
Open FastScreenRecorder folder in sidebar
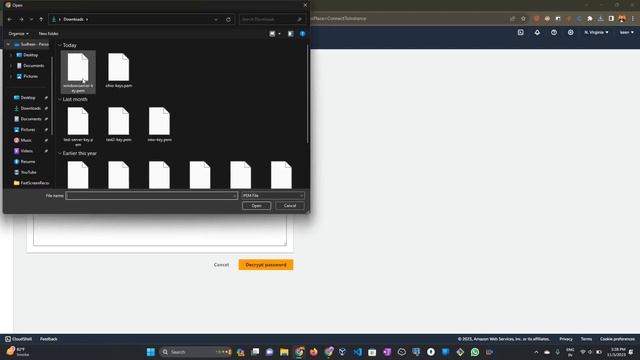click(x=31, y=183)
